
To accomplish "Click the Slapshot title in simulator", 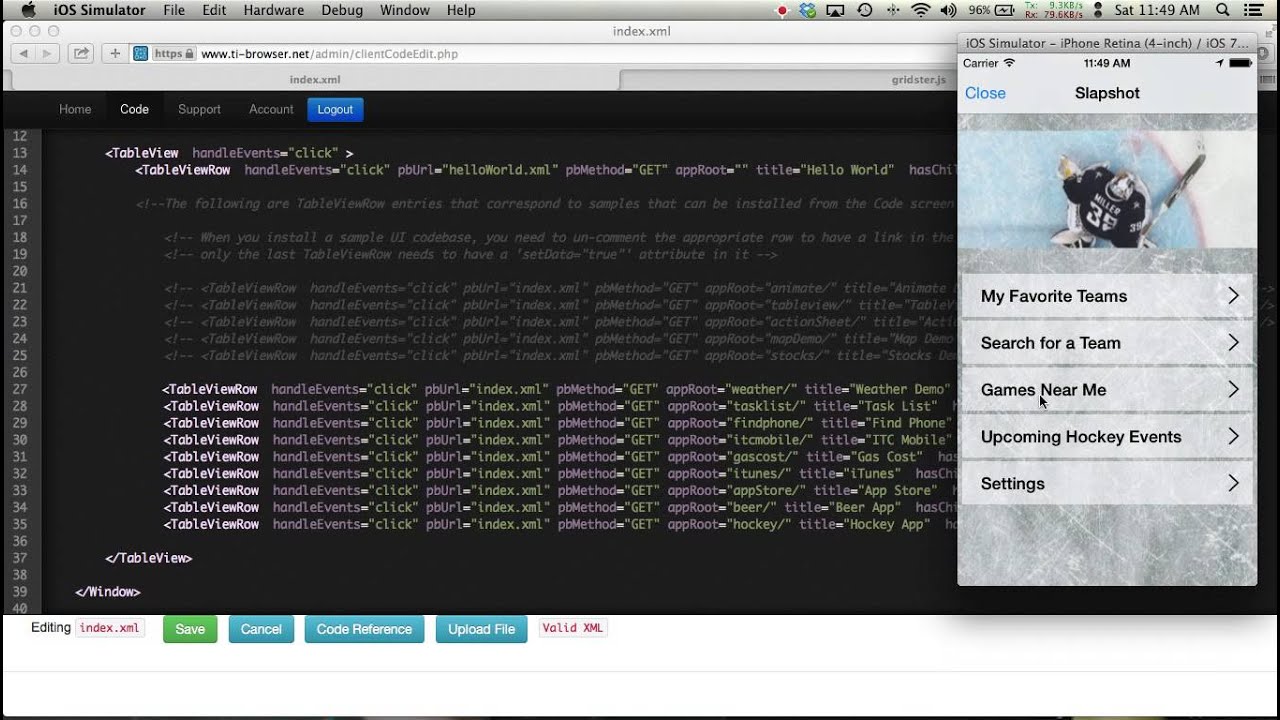I will pos(1107,93).
